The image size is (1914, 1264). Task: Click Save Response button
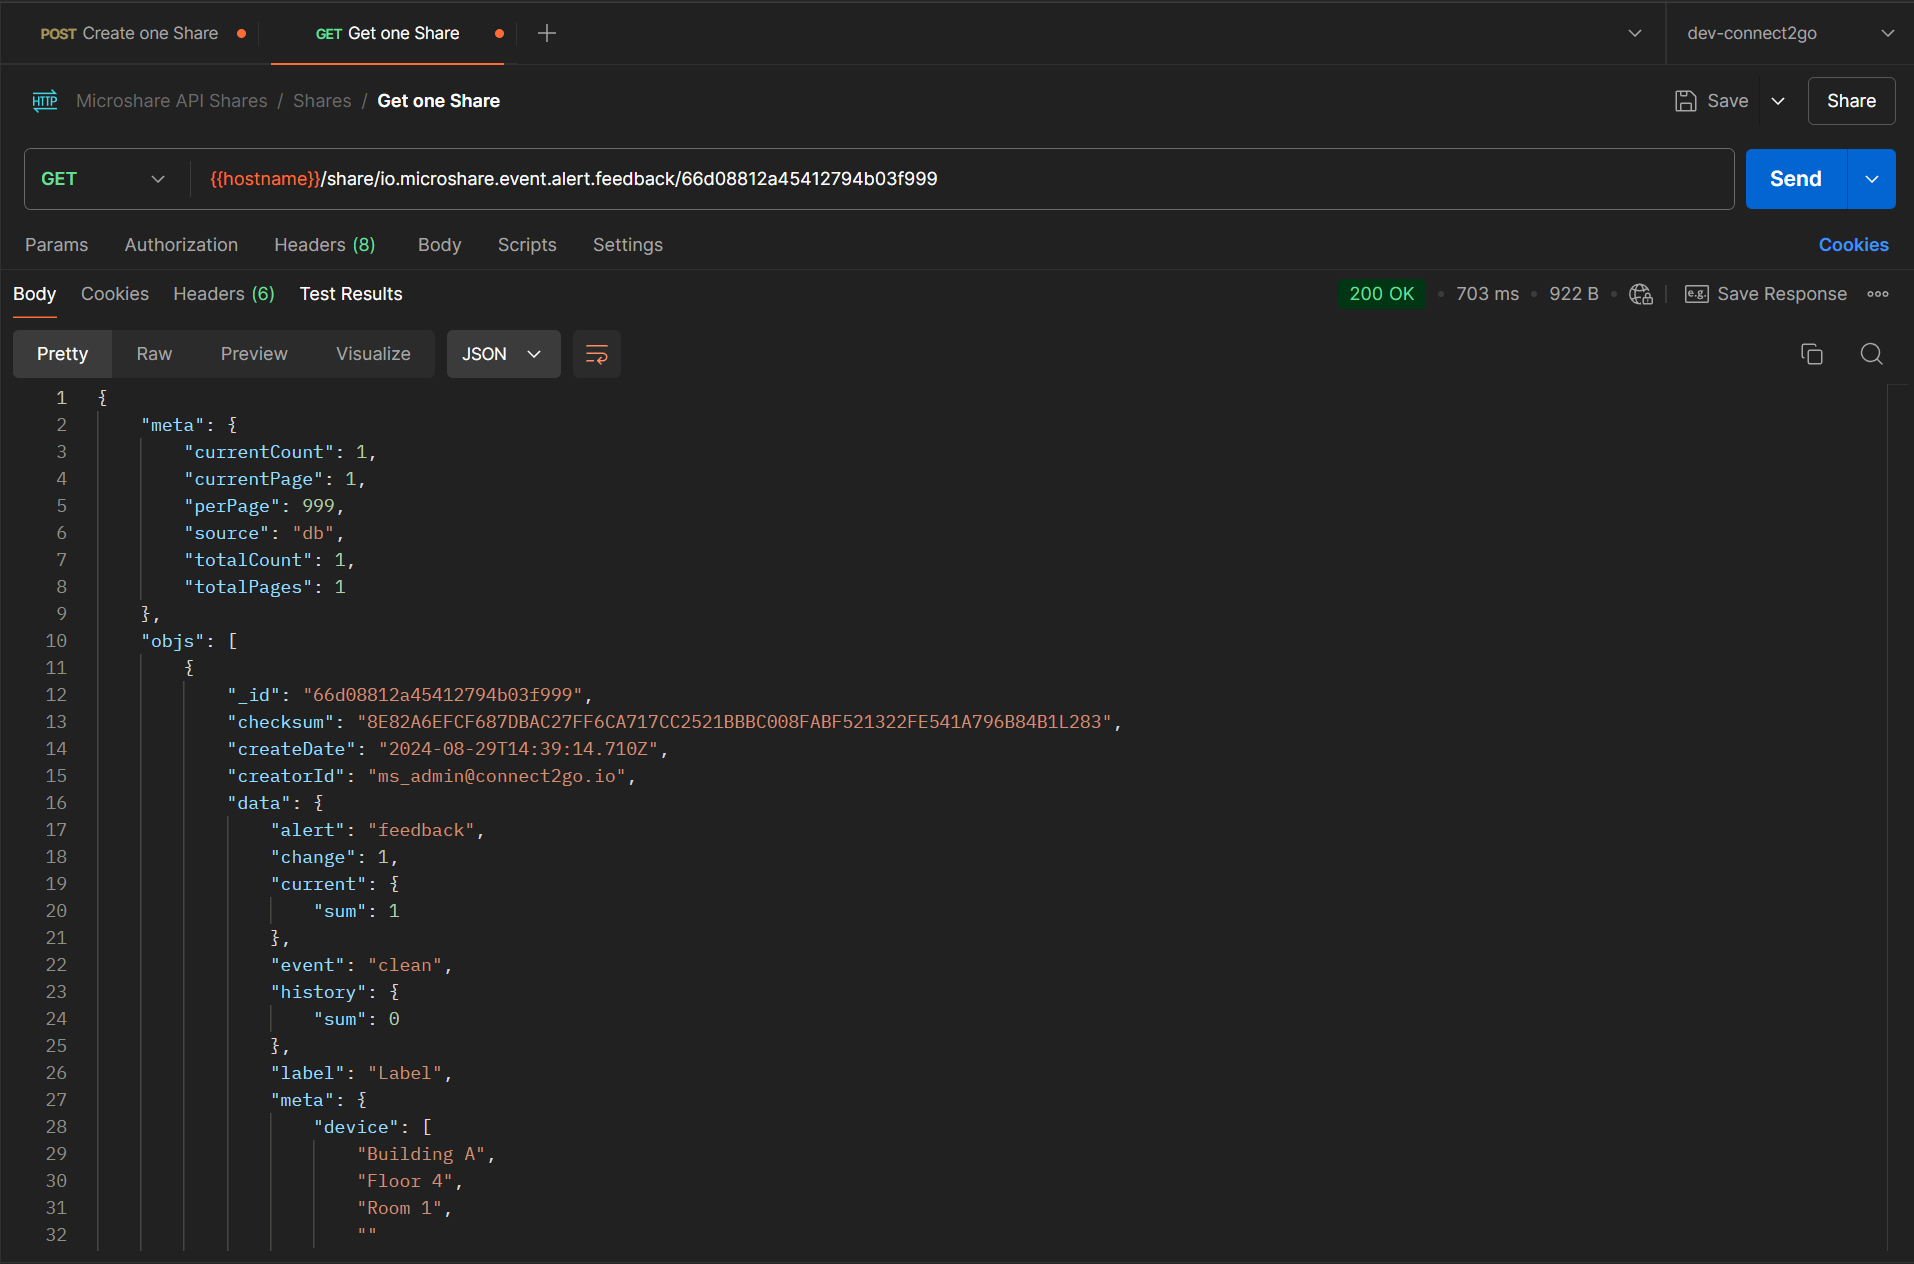(1766, 294)
